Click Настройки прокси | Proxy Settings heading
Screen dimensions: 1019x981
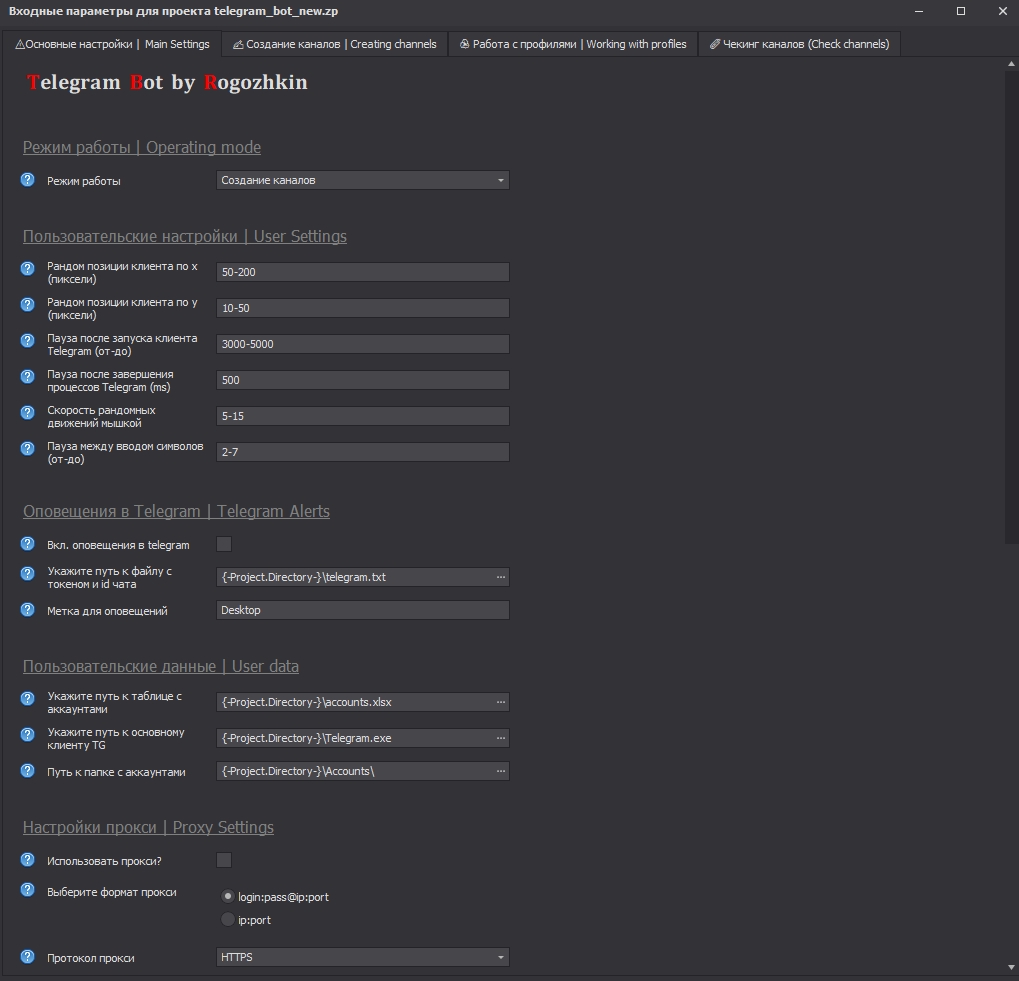pyautogui.click(x=148, y=827)
